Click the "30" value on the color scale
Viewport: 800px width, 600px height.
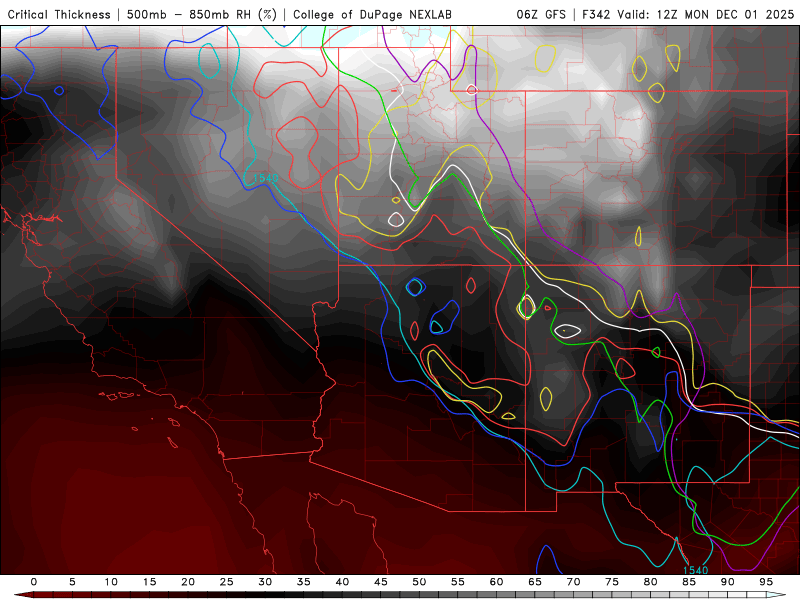tap(265, 582)
